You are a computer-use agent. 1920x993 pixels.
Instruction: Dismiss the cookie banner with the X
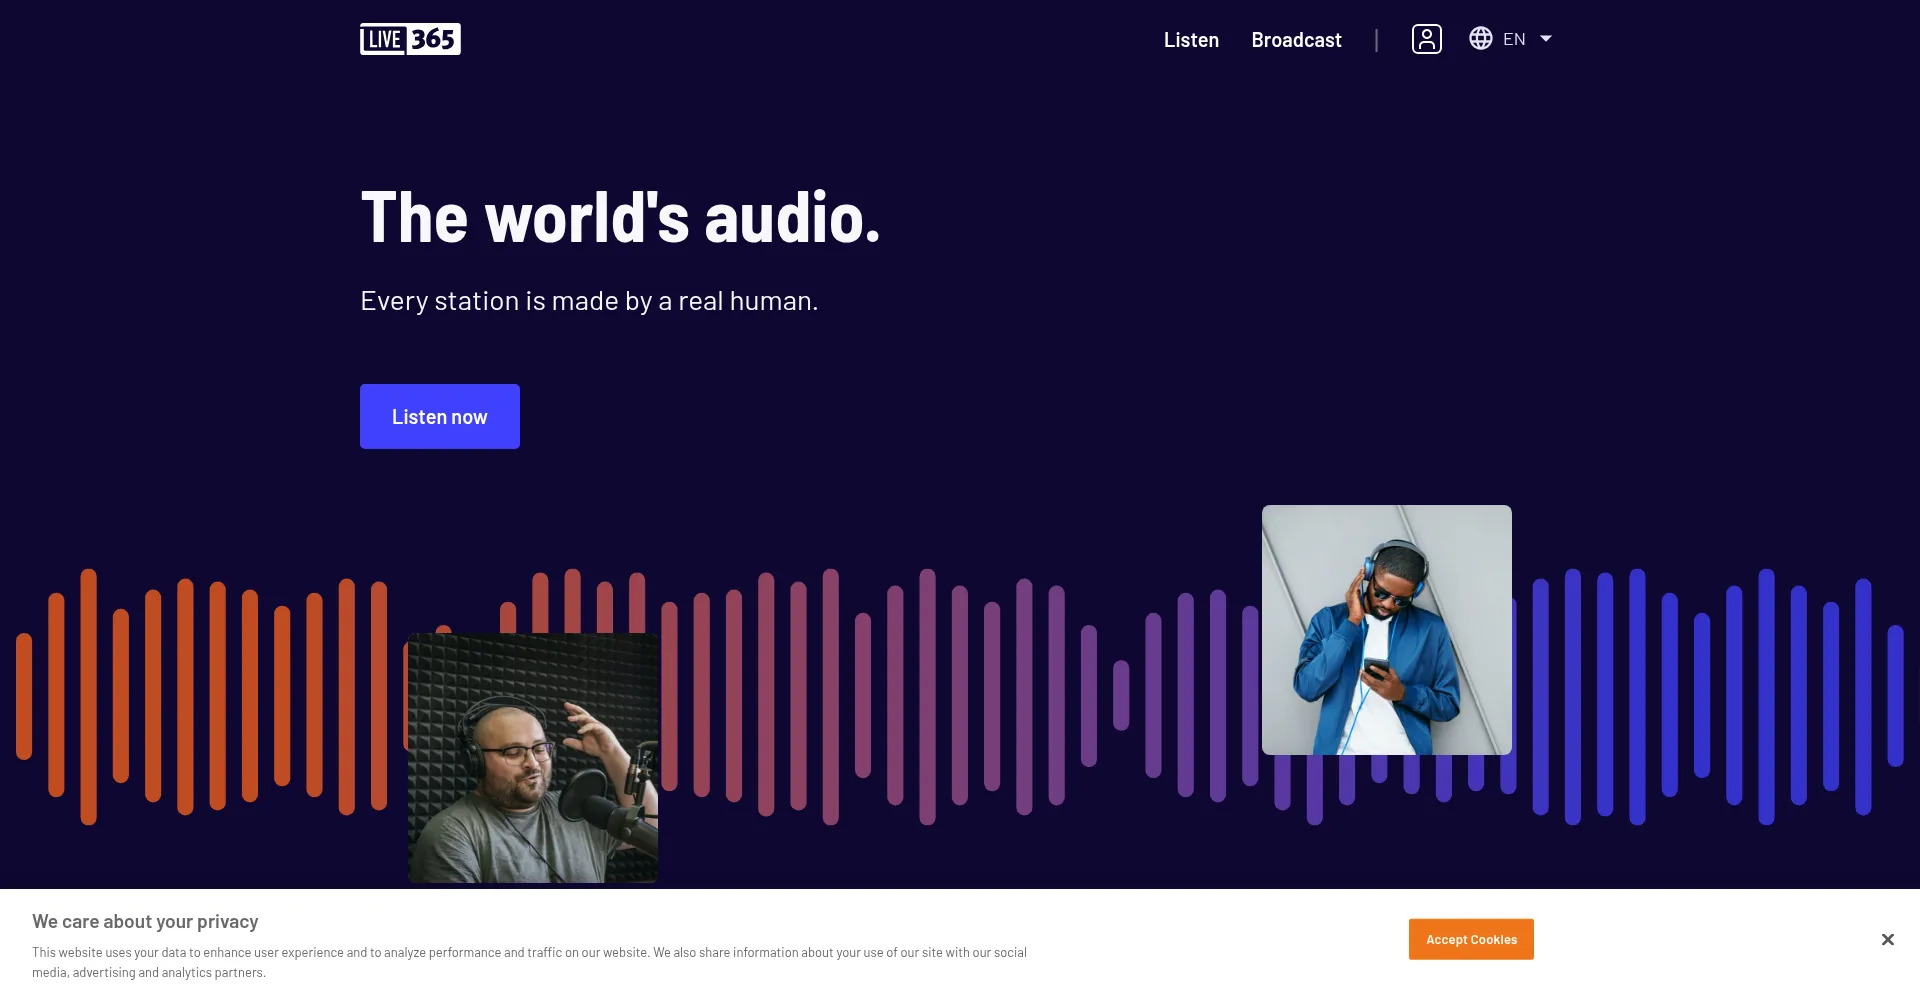pyautogui.click(x=1887, y=939)
